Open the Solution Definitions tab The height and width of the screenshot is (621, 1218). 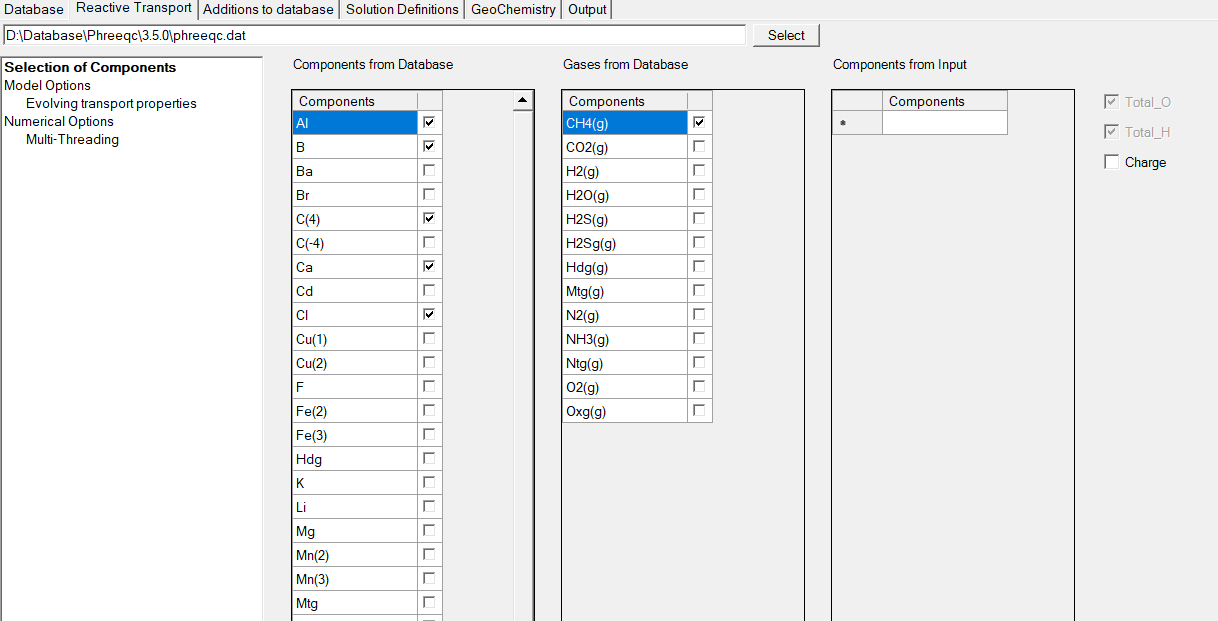point(402,9)
